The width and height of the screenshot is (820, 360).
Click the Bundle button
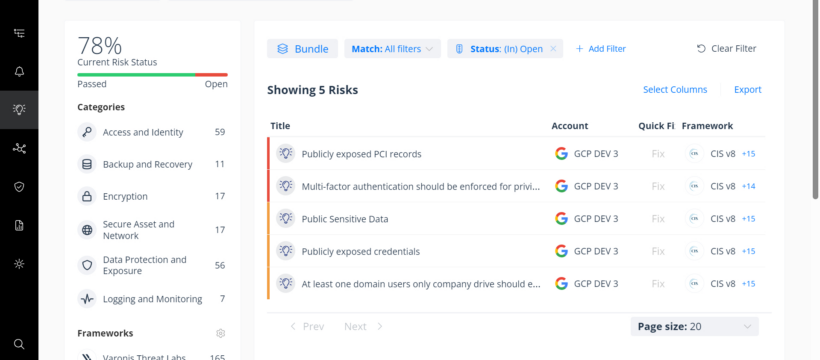(302, 49)
